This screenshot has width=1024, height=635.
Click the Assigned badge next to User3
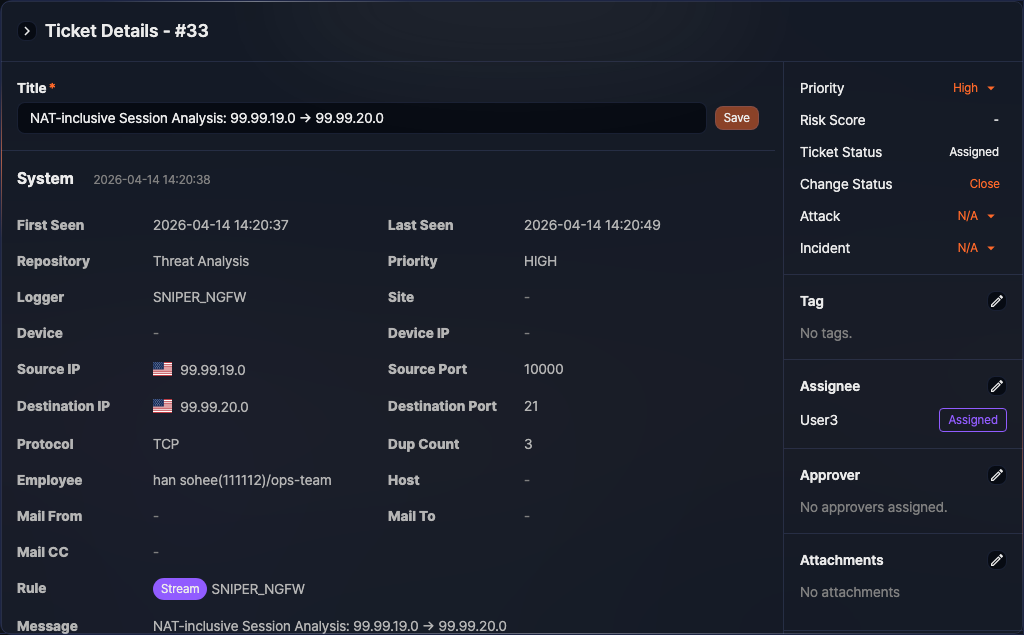pos(972,420)
